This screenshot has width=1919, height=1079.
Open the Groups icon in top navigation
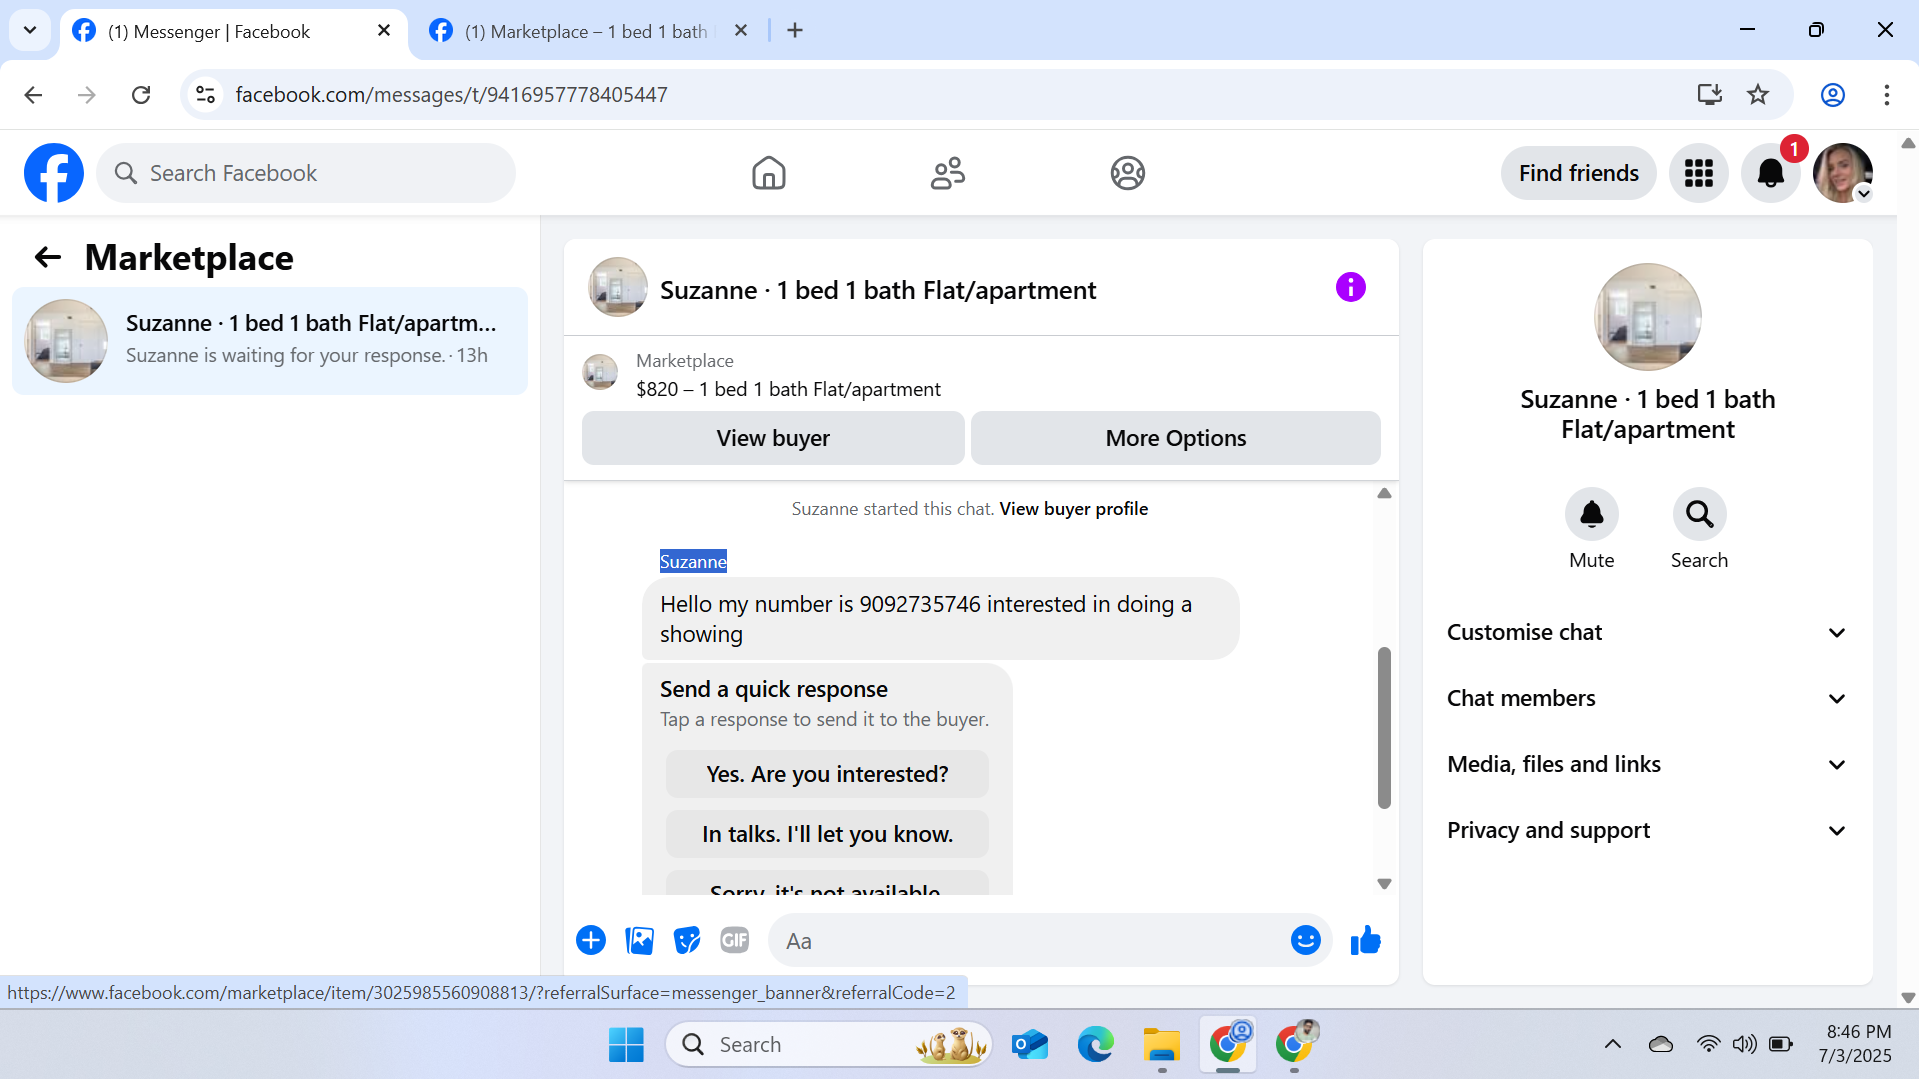tap(1127, 173)
